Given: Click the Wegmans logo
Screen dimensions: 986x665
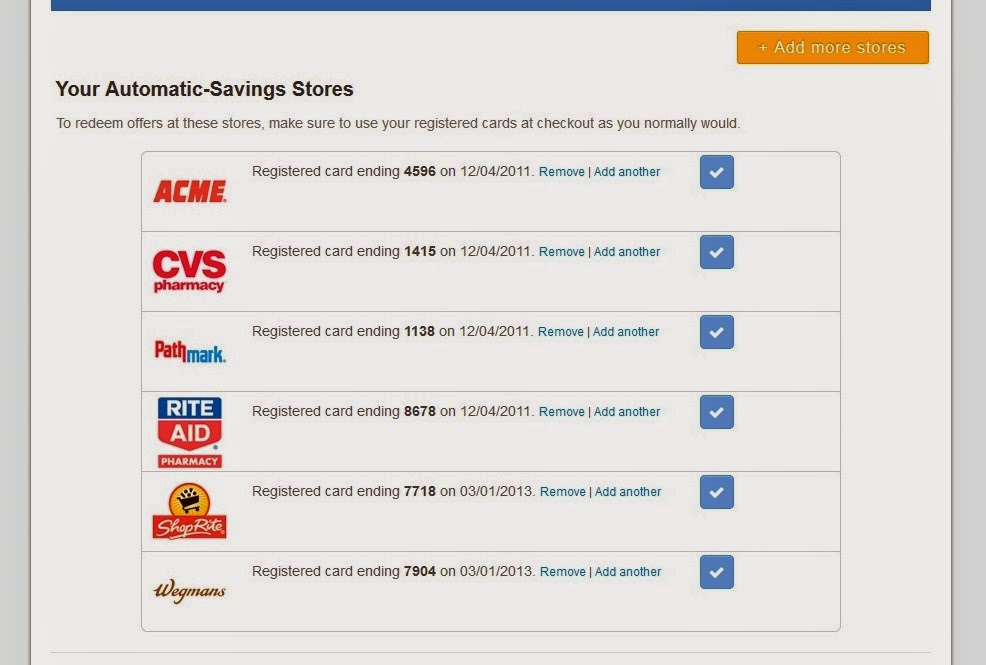Looking at the screenshot, I should [189, 590].
